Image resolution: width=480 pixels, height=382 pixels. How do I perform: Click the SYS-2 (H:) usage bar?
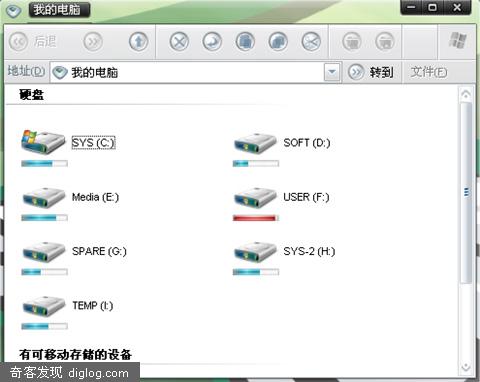(x=256, y=272)
